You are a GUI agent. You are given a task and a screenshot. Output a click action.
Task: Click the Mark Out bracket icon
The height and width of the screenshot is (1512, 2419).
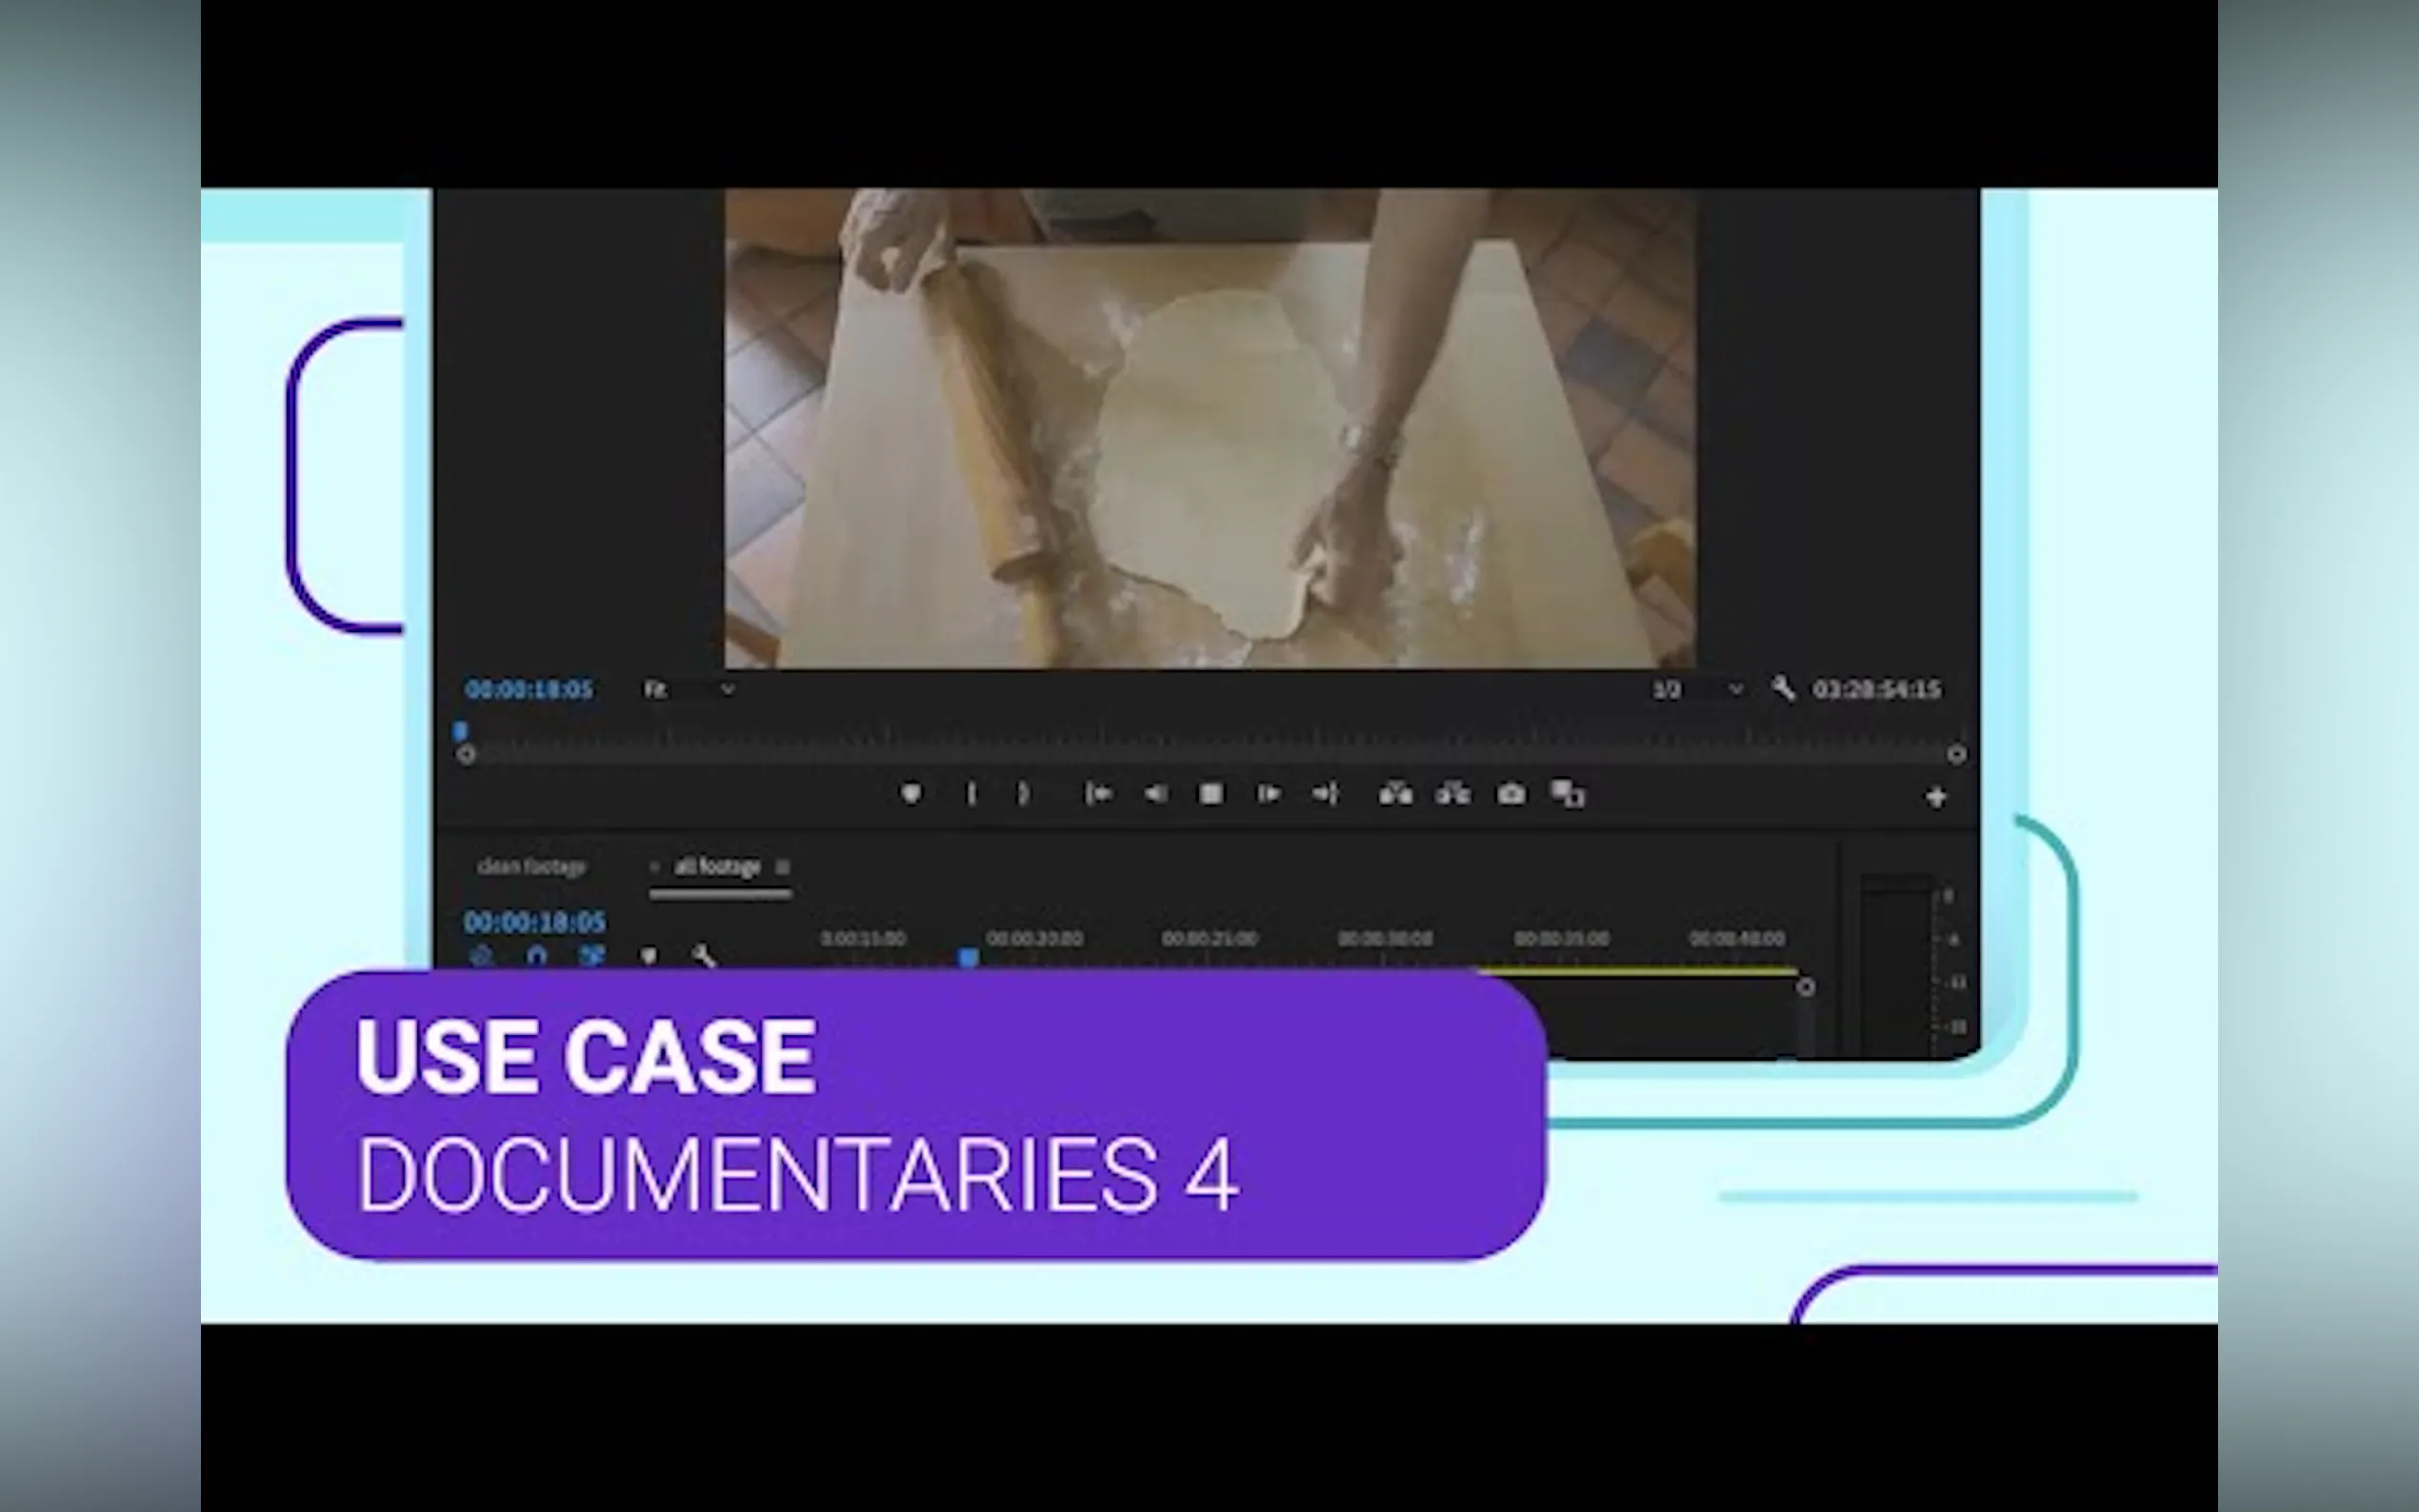click(x=1023, y=794)
